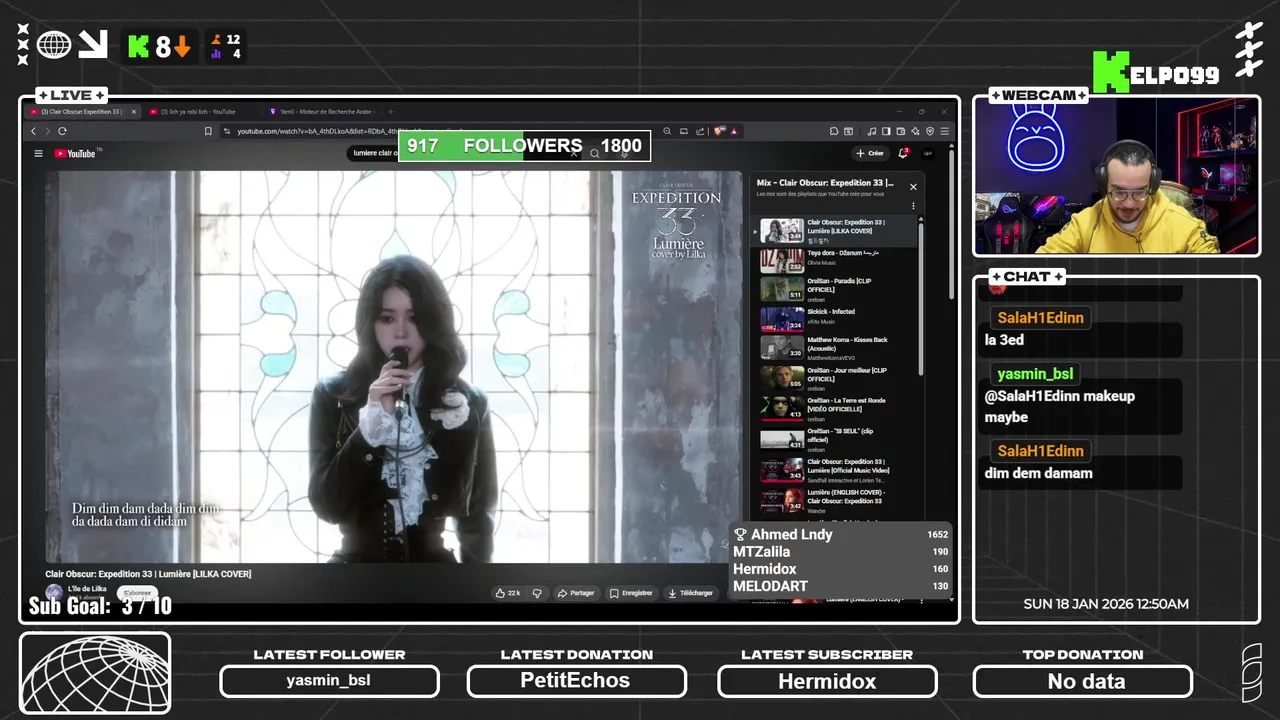Click latest follower box 'yasmin_bsl'
The width and height of the screenshot is (1280, 720).
tap(329, 681)
